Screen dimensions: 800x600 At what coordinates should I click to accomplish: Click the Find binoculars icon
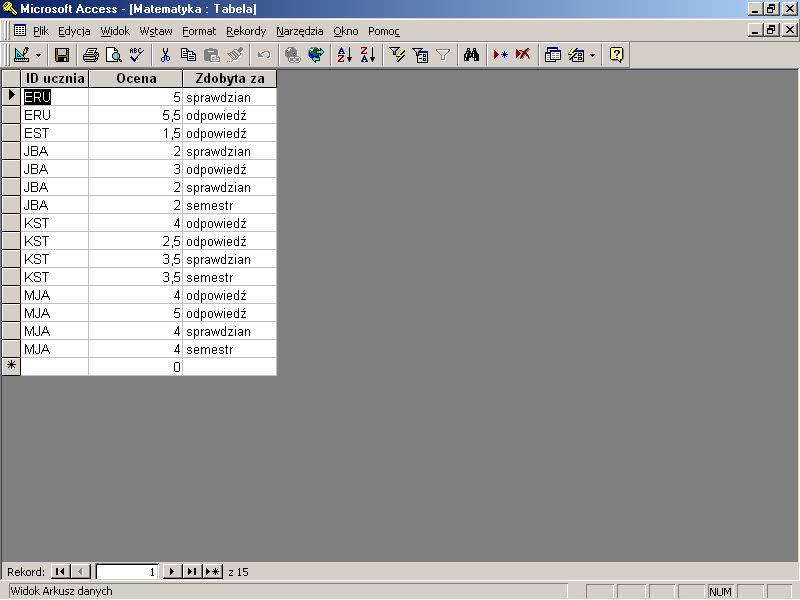pyautogui.click(x=473, y=55)
